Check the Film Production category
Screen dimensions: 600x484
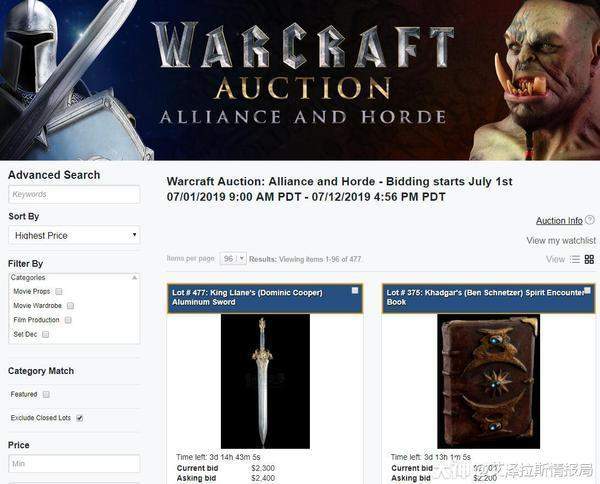coord(68,320)
